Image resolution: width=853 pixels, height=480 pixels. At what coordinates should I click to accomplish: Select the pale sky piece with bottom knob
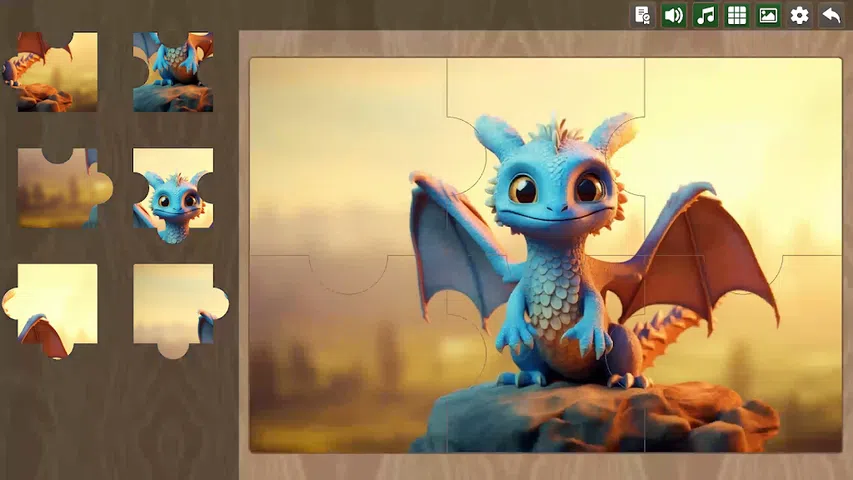pos(180,310)
